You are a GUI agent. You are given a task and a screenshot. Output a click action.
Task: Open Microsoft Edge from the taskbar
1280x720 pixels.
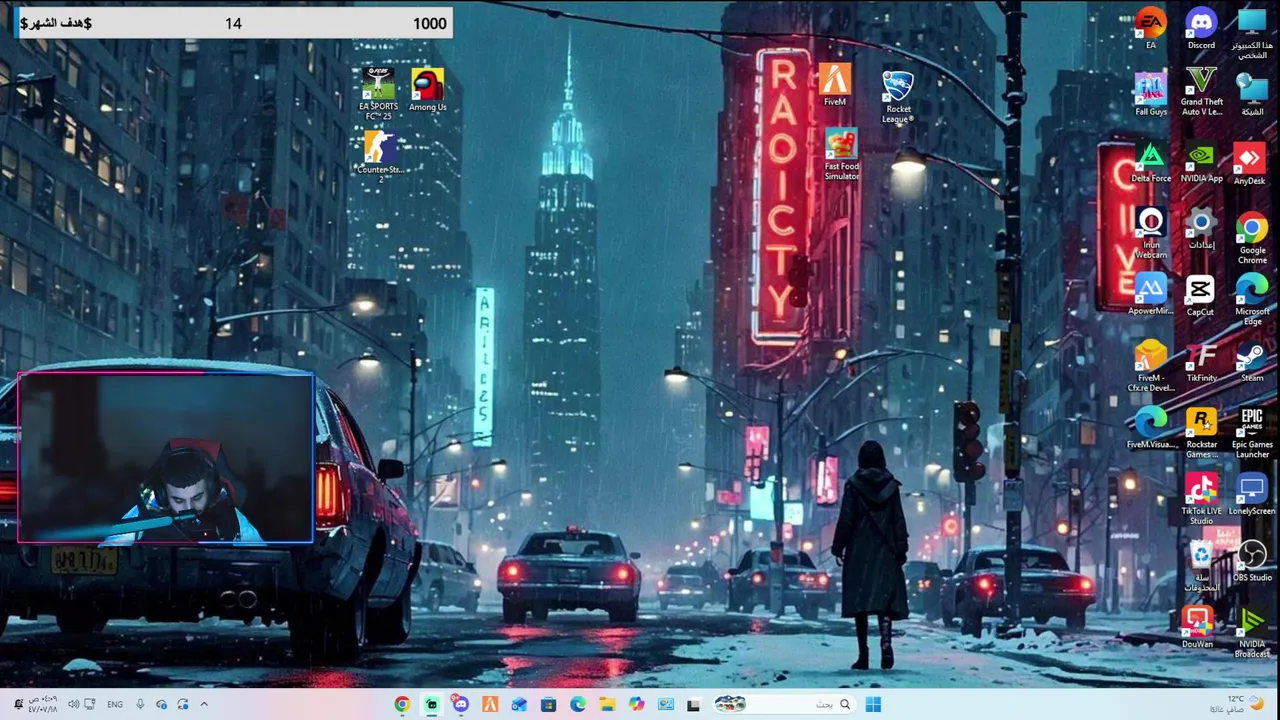point(578,704)
